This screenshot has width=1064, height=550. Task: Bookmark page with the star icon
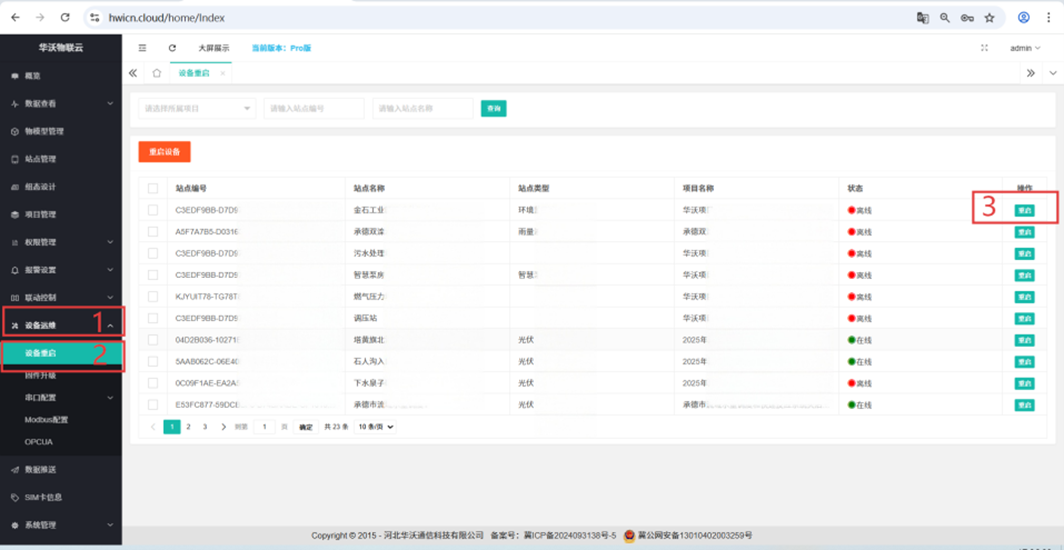(x=989, y=18)
